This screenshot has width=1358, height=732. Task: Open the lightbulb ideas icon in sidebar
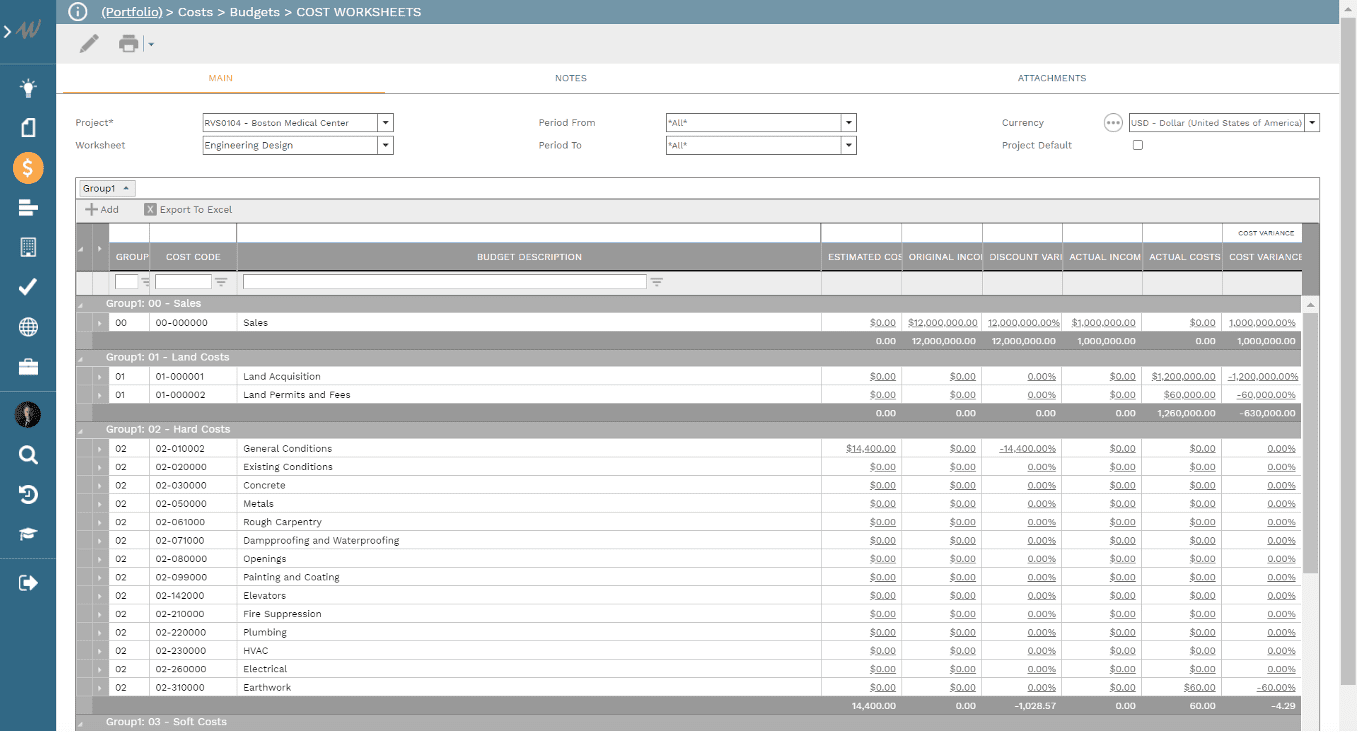click(27, 87)
